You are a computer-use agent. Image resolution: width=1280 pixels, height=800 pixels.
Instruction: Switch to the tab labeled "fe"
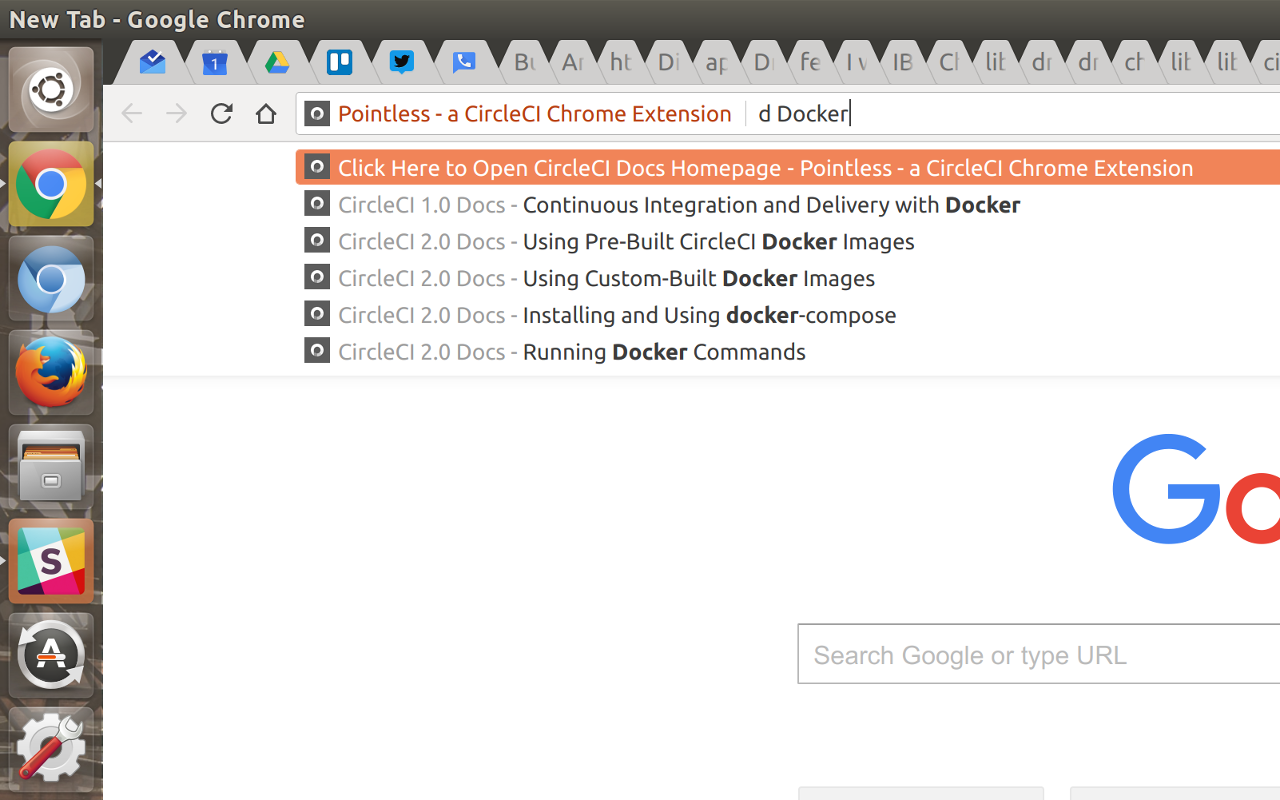click(810, 63)
